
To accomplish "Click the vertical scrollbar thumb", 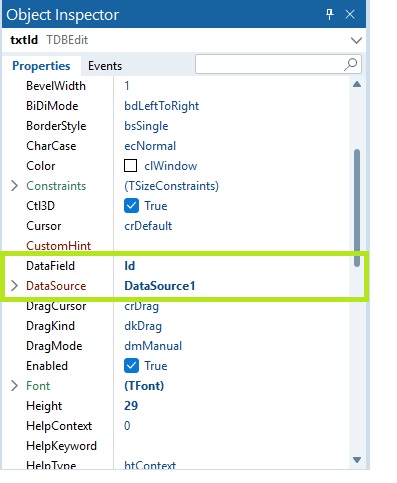I will coord(357,208).
